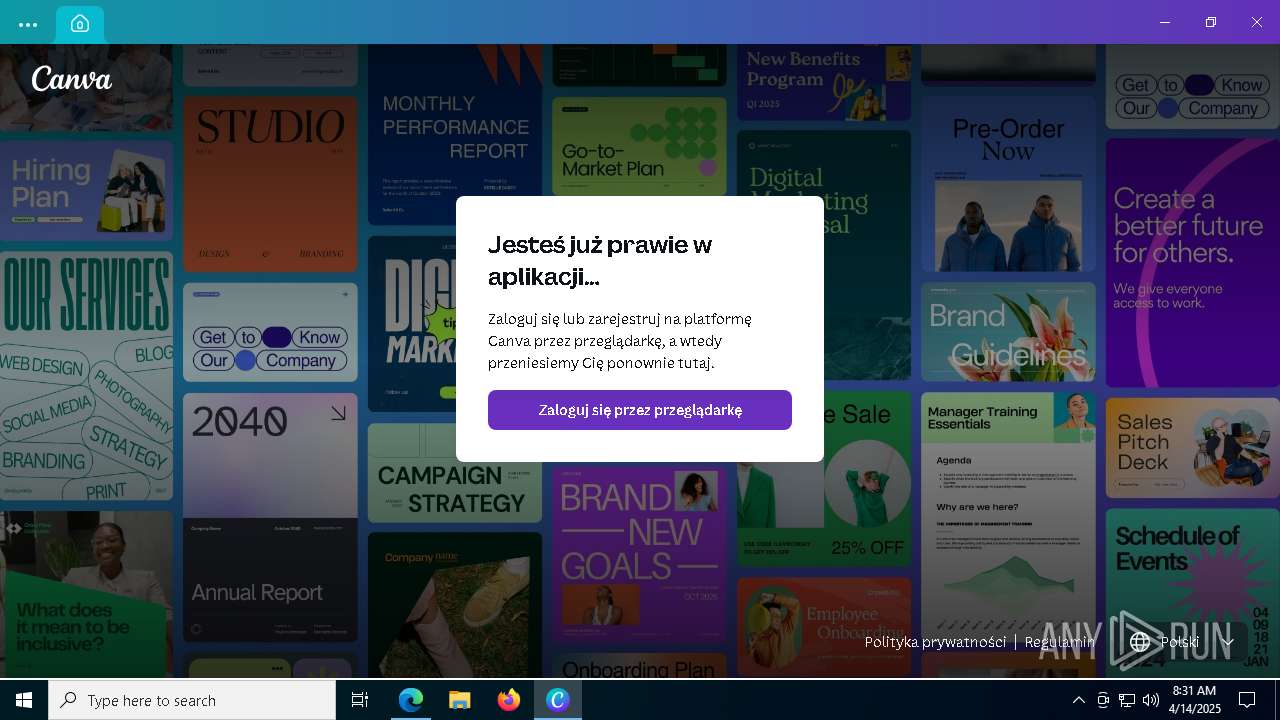Screen dimensions: 1280x720
Task: Minimize the Canva window
Action: (1165, 22)
